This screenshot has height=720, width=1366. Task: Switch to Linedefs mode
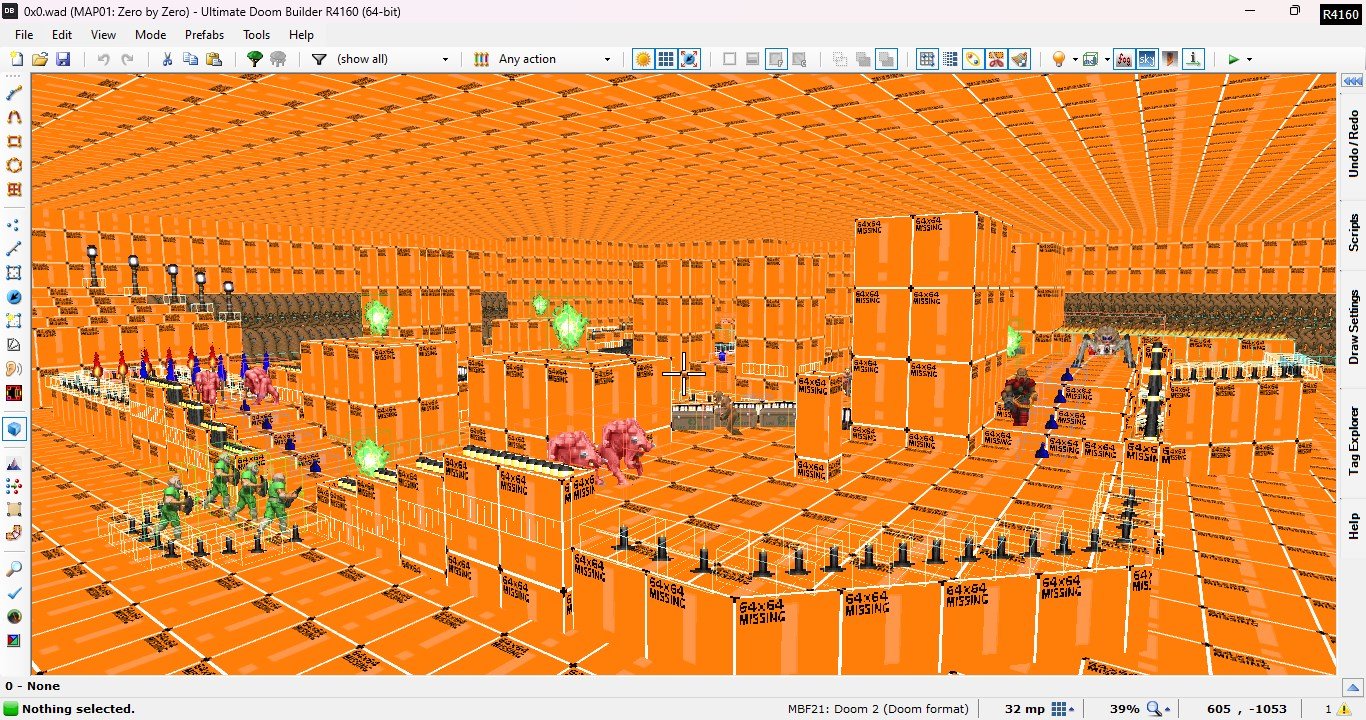pyautogui.click(x=14, y=249)
